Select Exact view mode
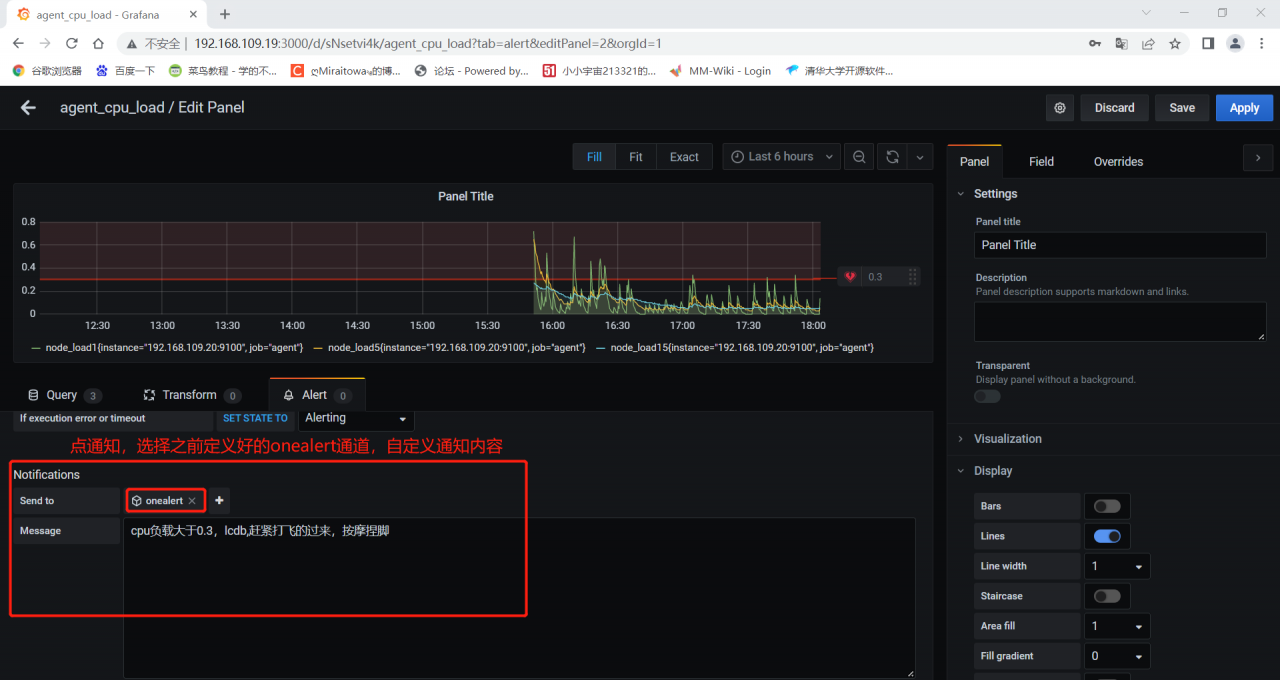This screenshot has width=1280, height=680. 684,157
